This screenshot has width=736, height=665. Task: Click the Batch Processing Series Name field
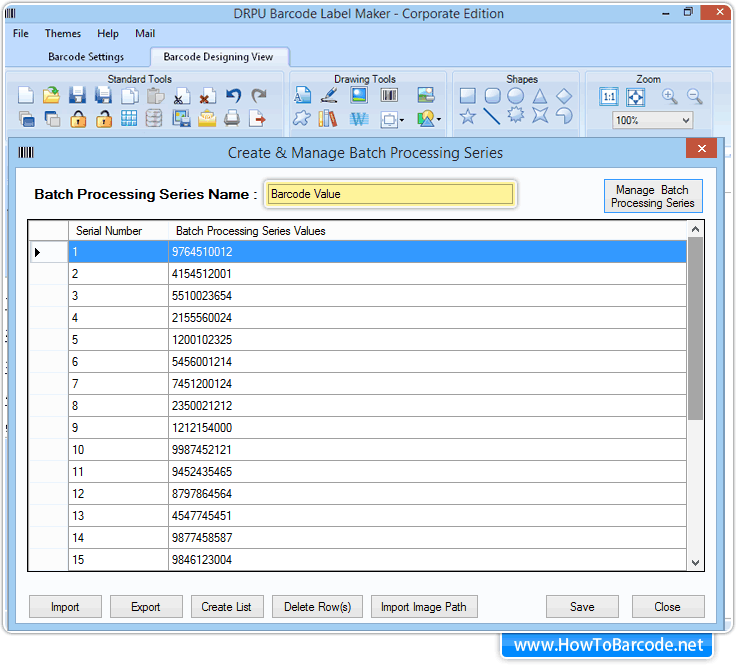[x=390, y=194]
